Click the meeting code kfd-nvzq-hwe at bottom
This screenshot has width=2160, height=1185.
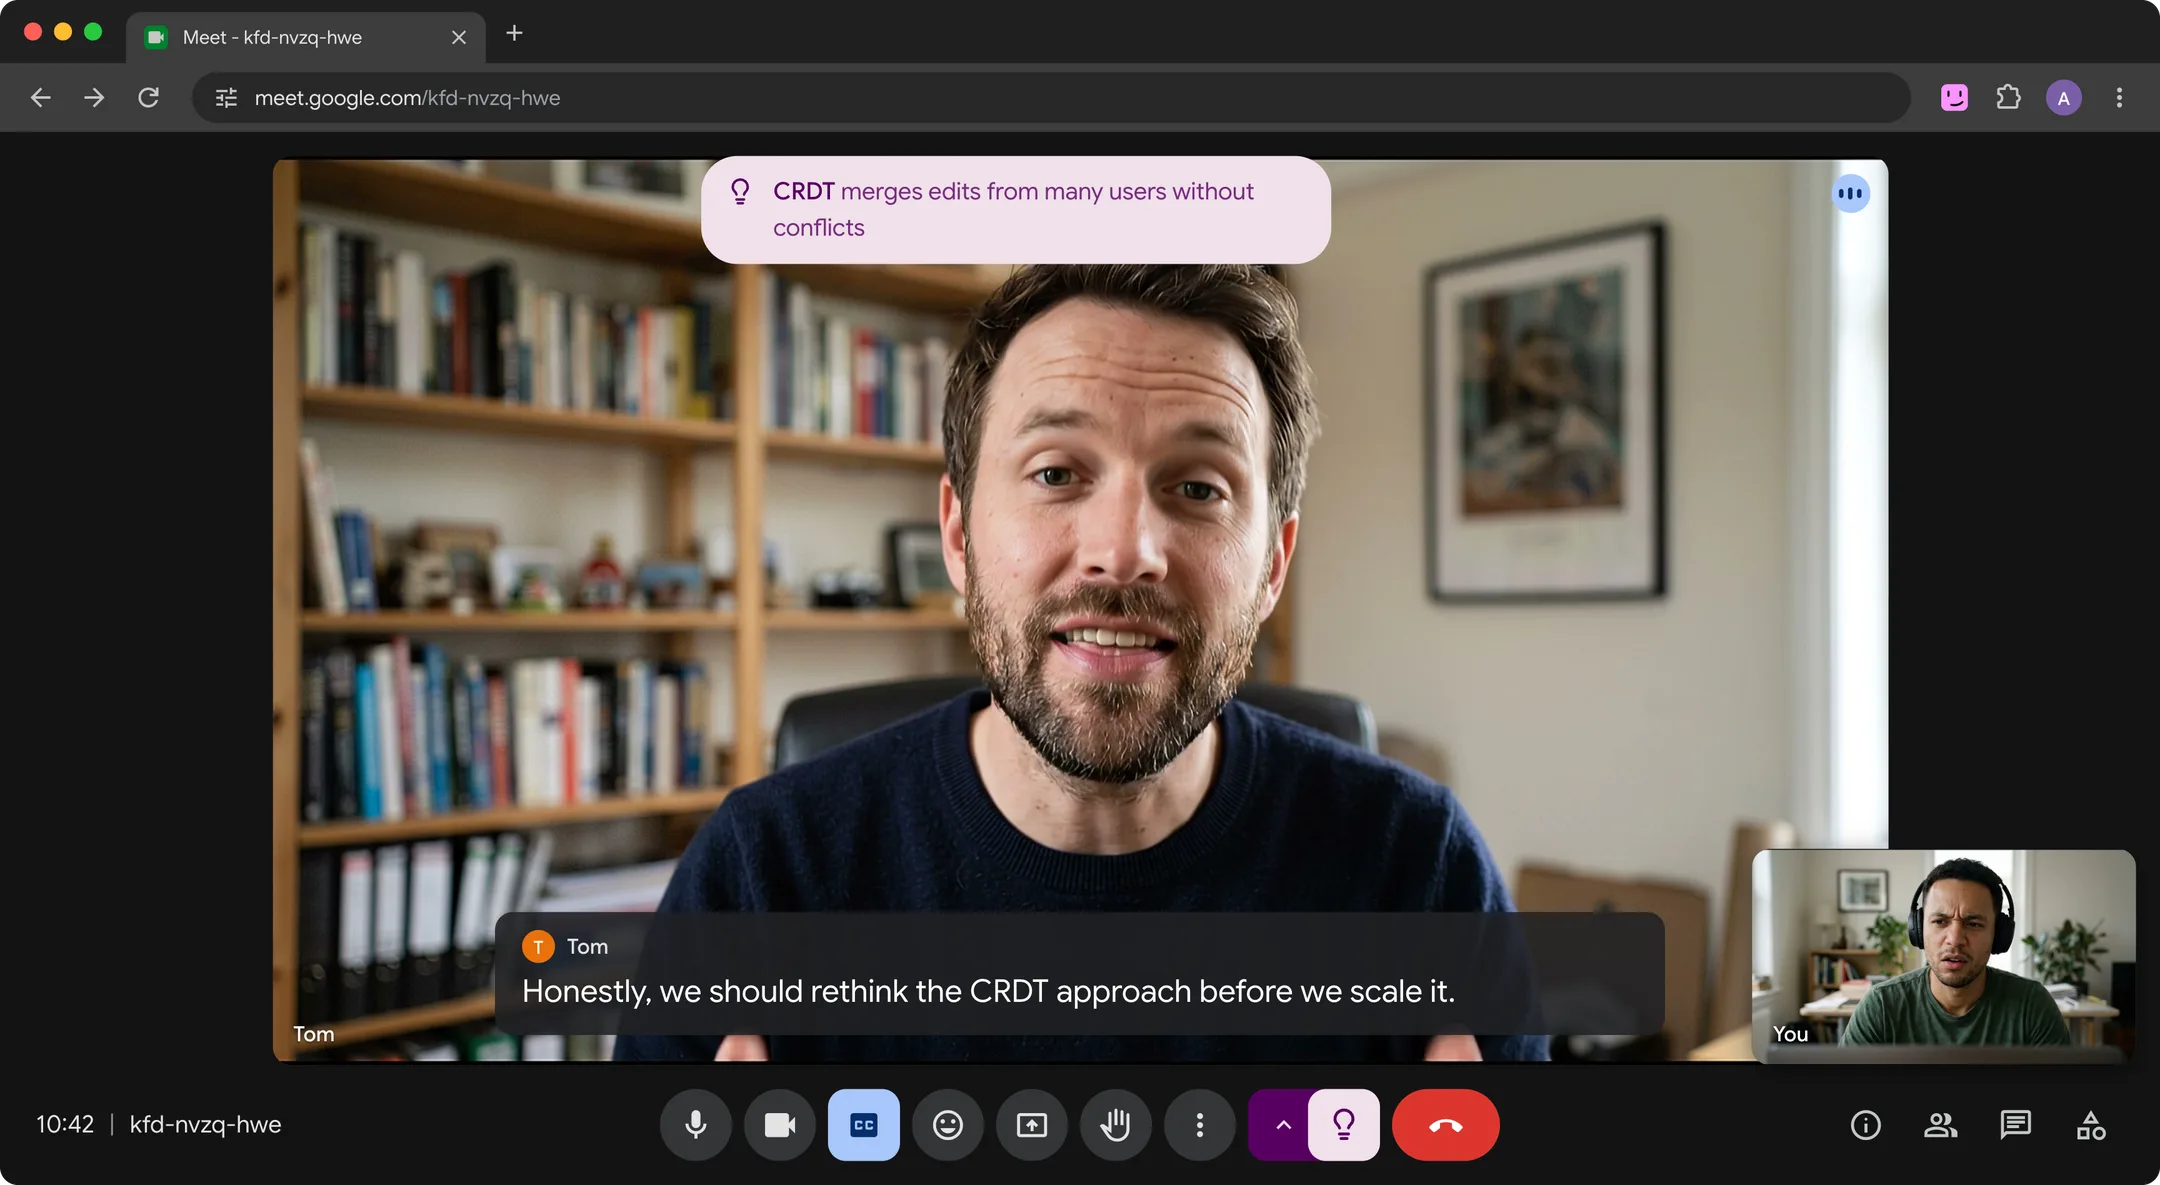coord(206,1124)
